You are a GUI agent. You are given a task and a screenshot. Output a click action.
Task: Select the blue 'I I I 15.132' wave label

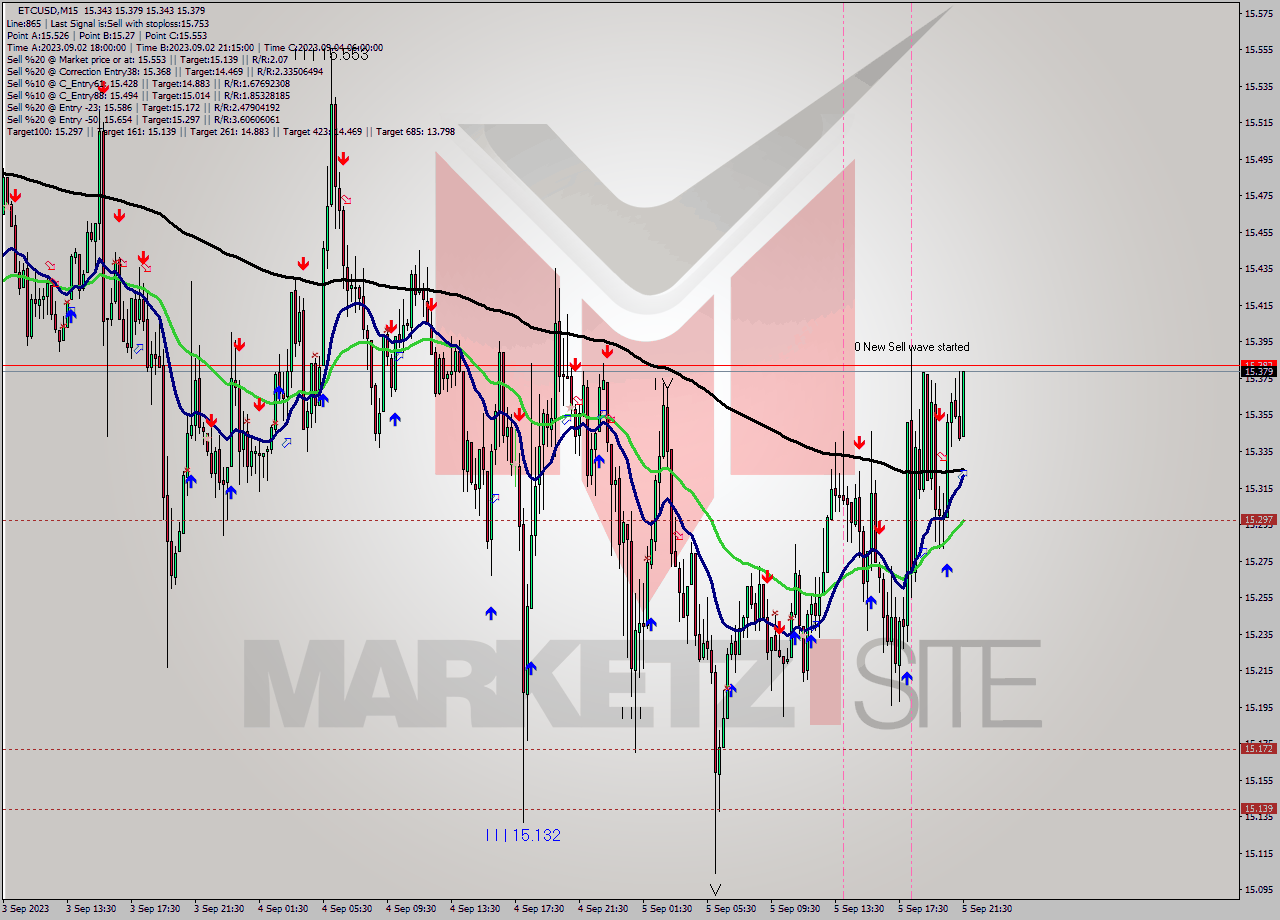[522, 835]
